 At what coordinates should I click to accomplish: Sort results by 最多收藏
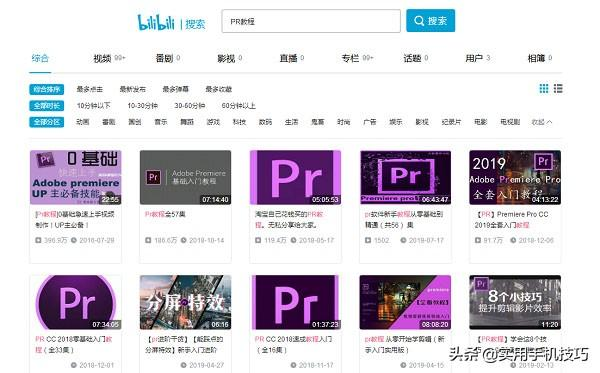click(x=218, y=89)
